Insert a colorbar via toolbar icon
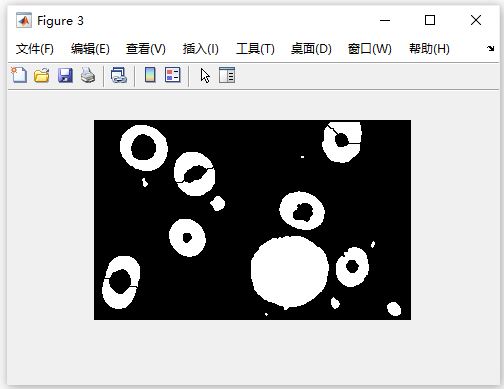Screen dimensions: 504x389 coord(150,75)
